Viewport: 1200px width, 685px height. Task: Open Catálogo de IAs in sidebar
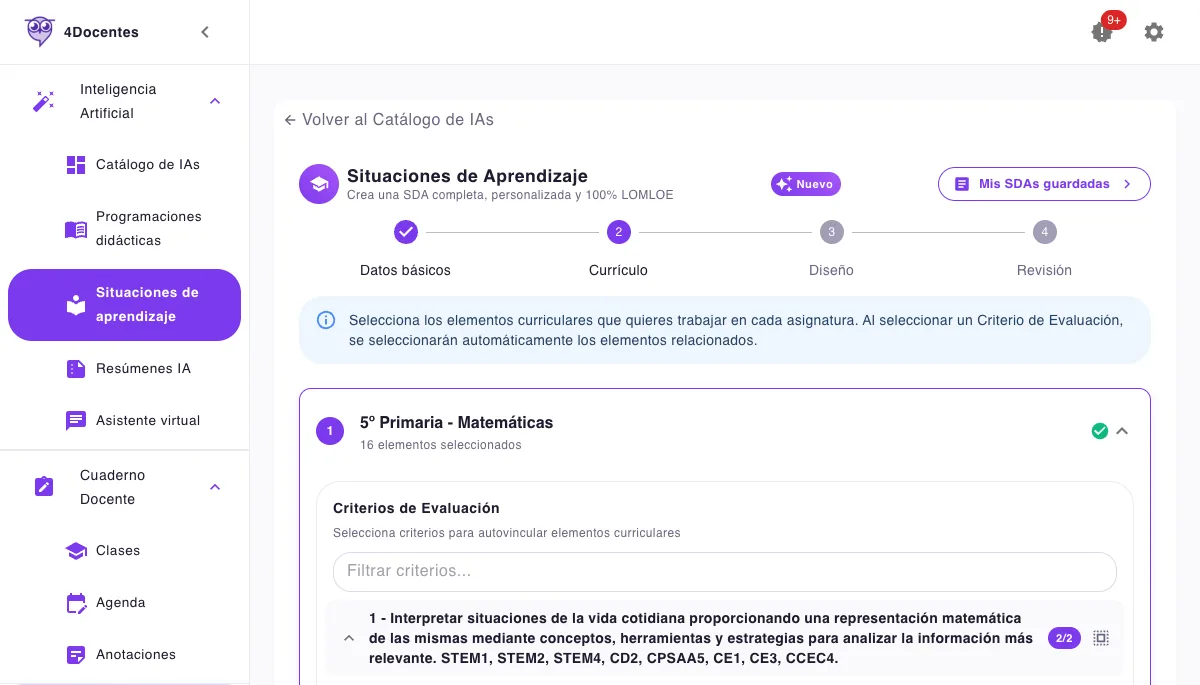[x=124, y=165]
